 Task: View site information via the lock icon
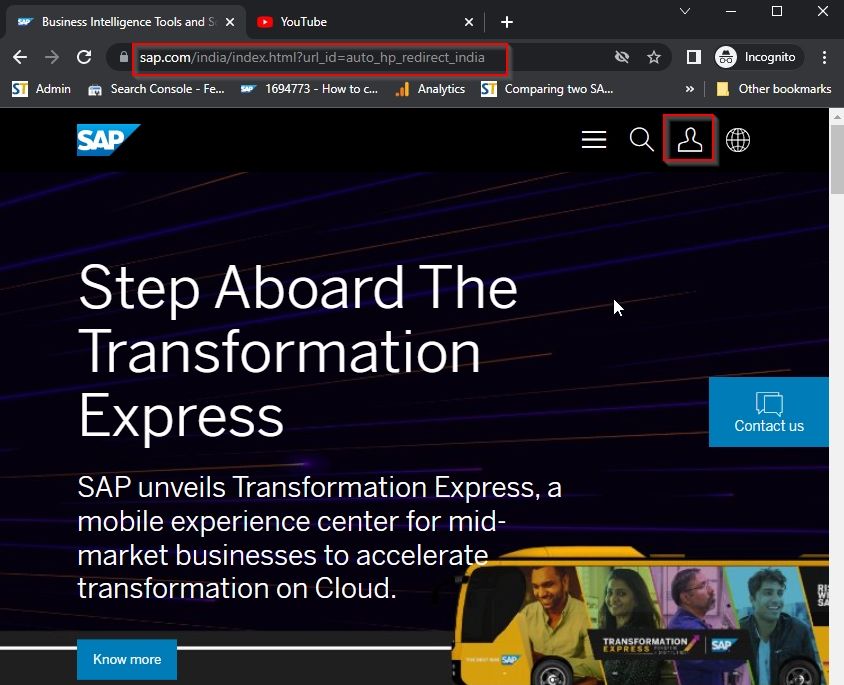[x=124, y=57]
